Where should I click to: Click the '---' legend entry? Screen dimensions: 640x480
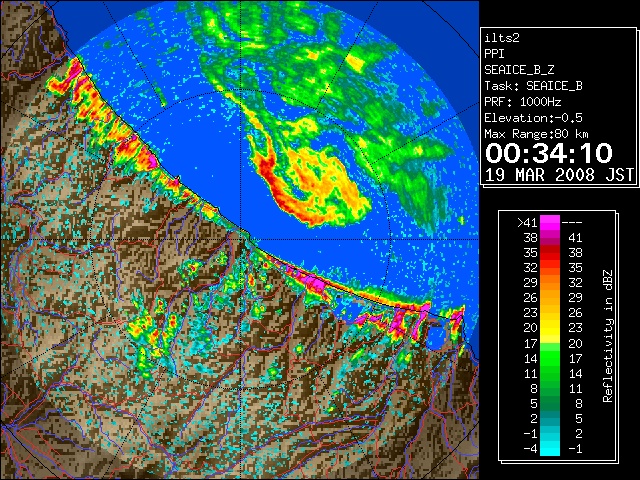tap(572, 223)
